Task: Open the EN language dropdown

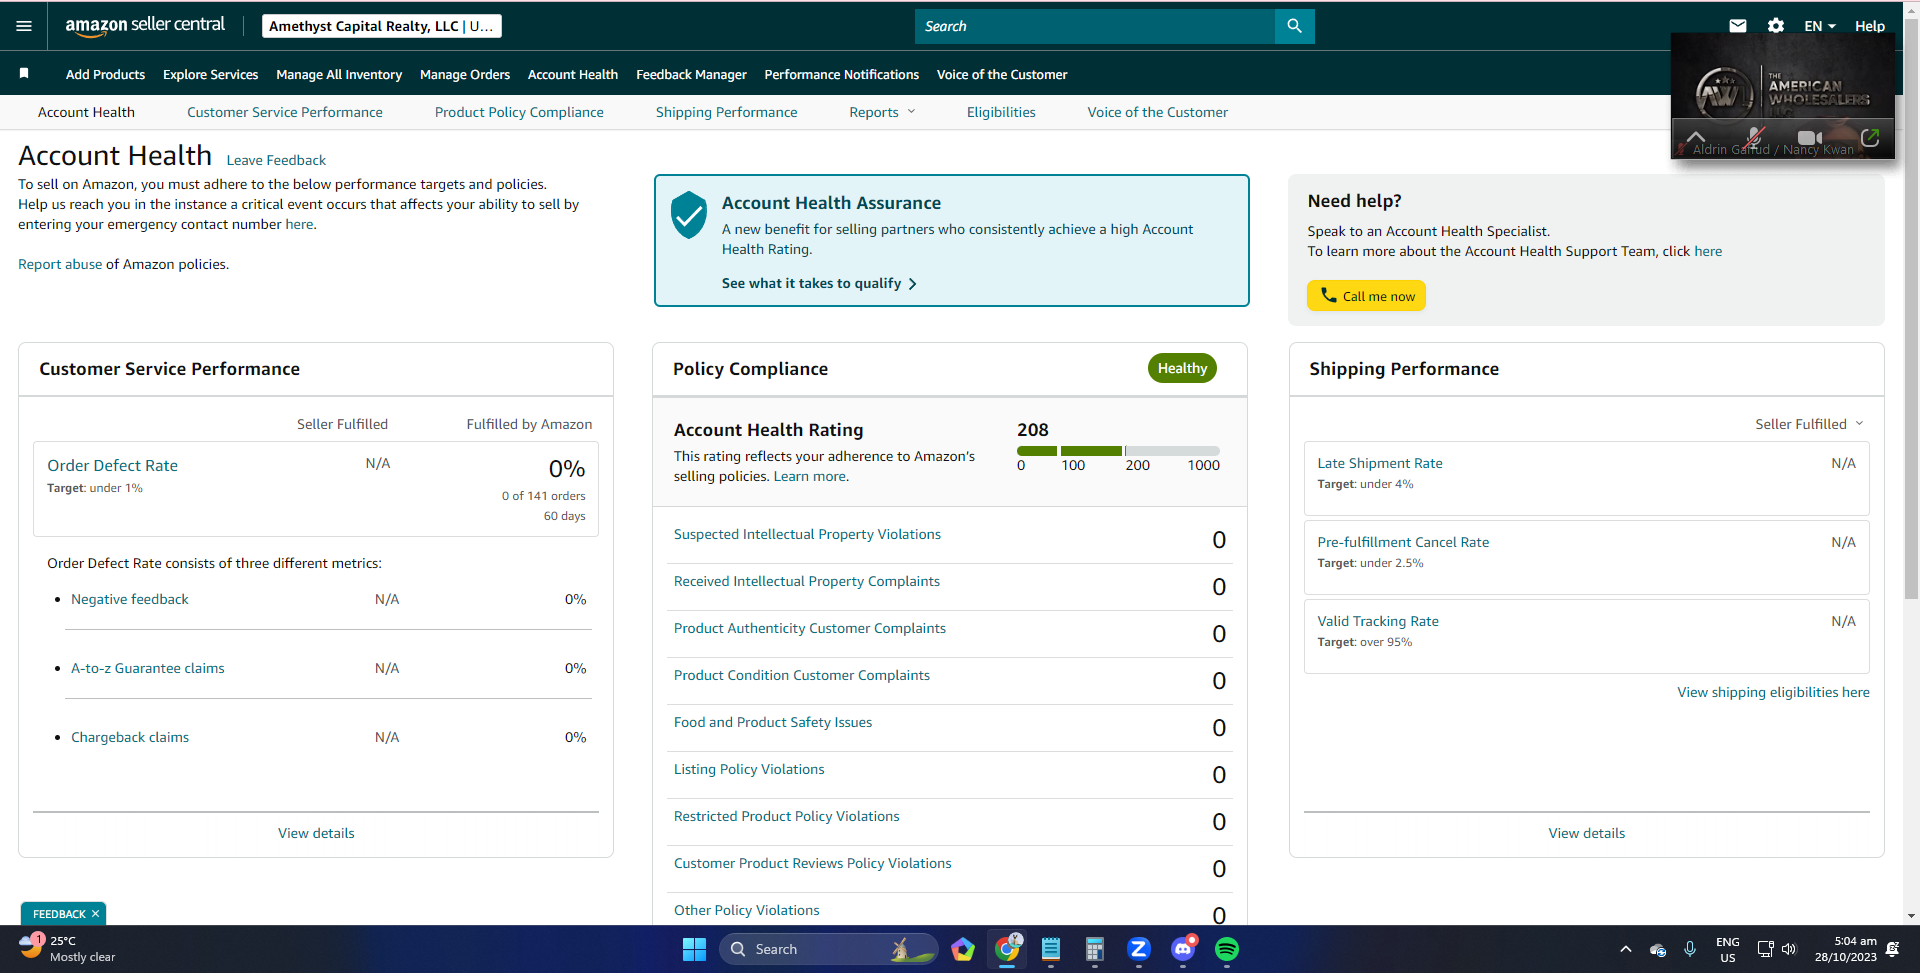Action: coord(1820,26)
